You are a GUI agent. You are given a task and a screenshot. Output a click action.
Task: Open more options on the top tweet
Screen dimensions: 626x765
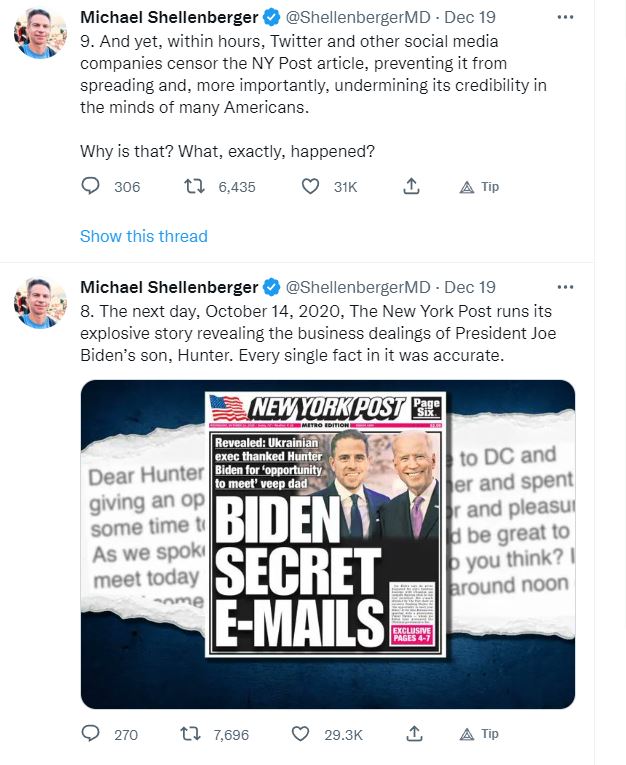564,17
